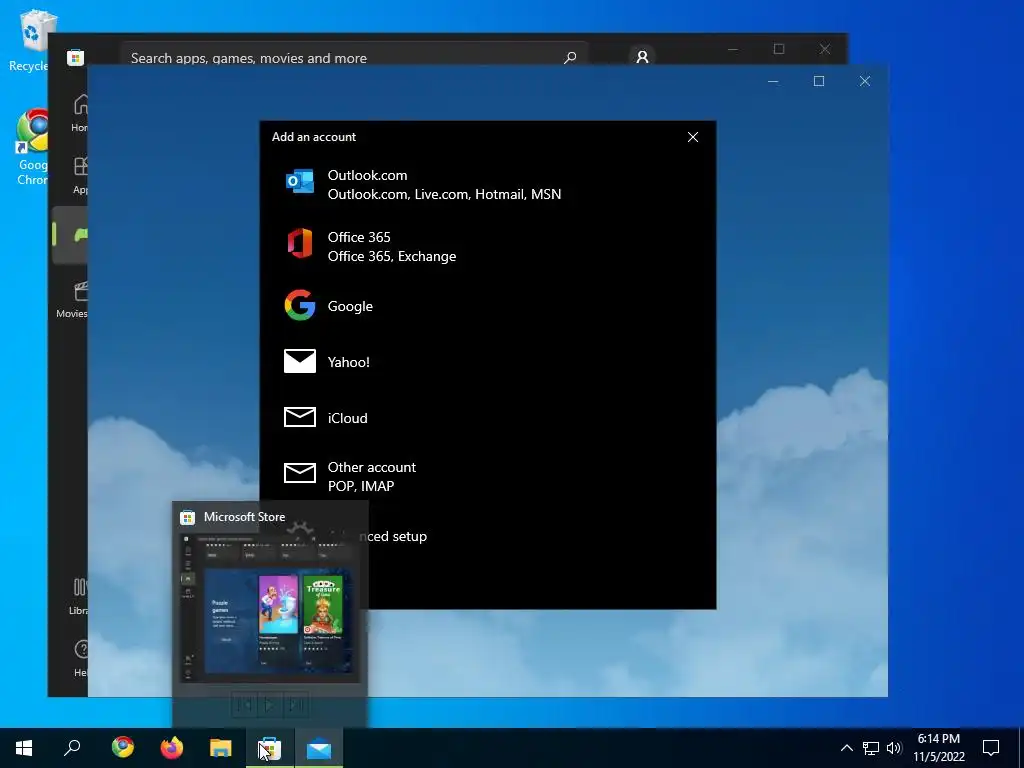The height and width of the screenshot is (768, 1024).
Task: Click the Office 365, Exchange subtitle text
Action: (x=392, y=256)
